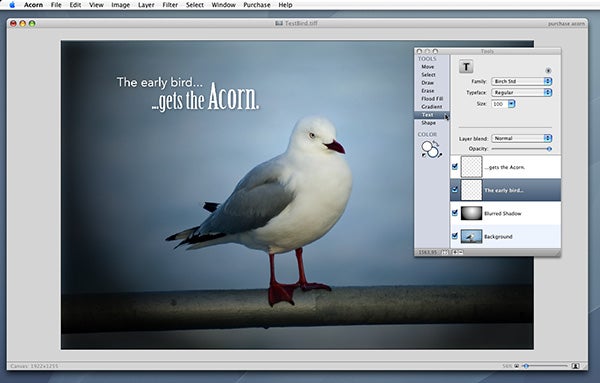Viewport: 600px width, 383px height.
Task: Click the swap colors arrows in the Color section
Action: click(x=436, y=143)
